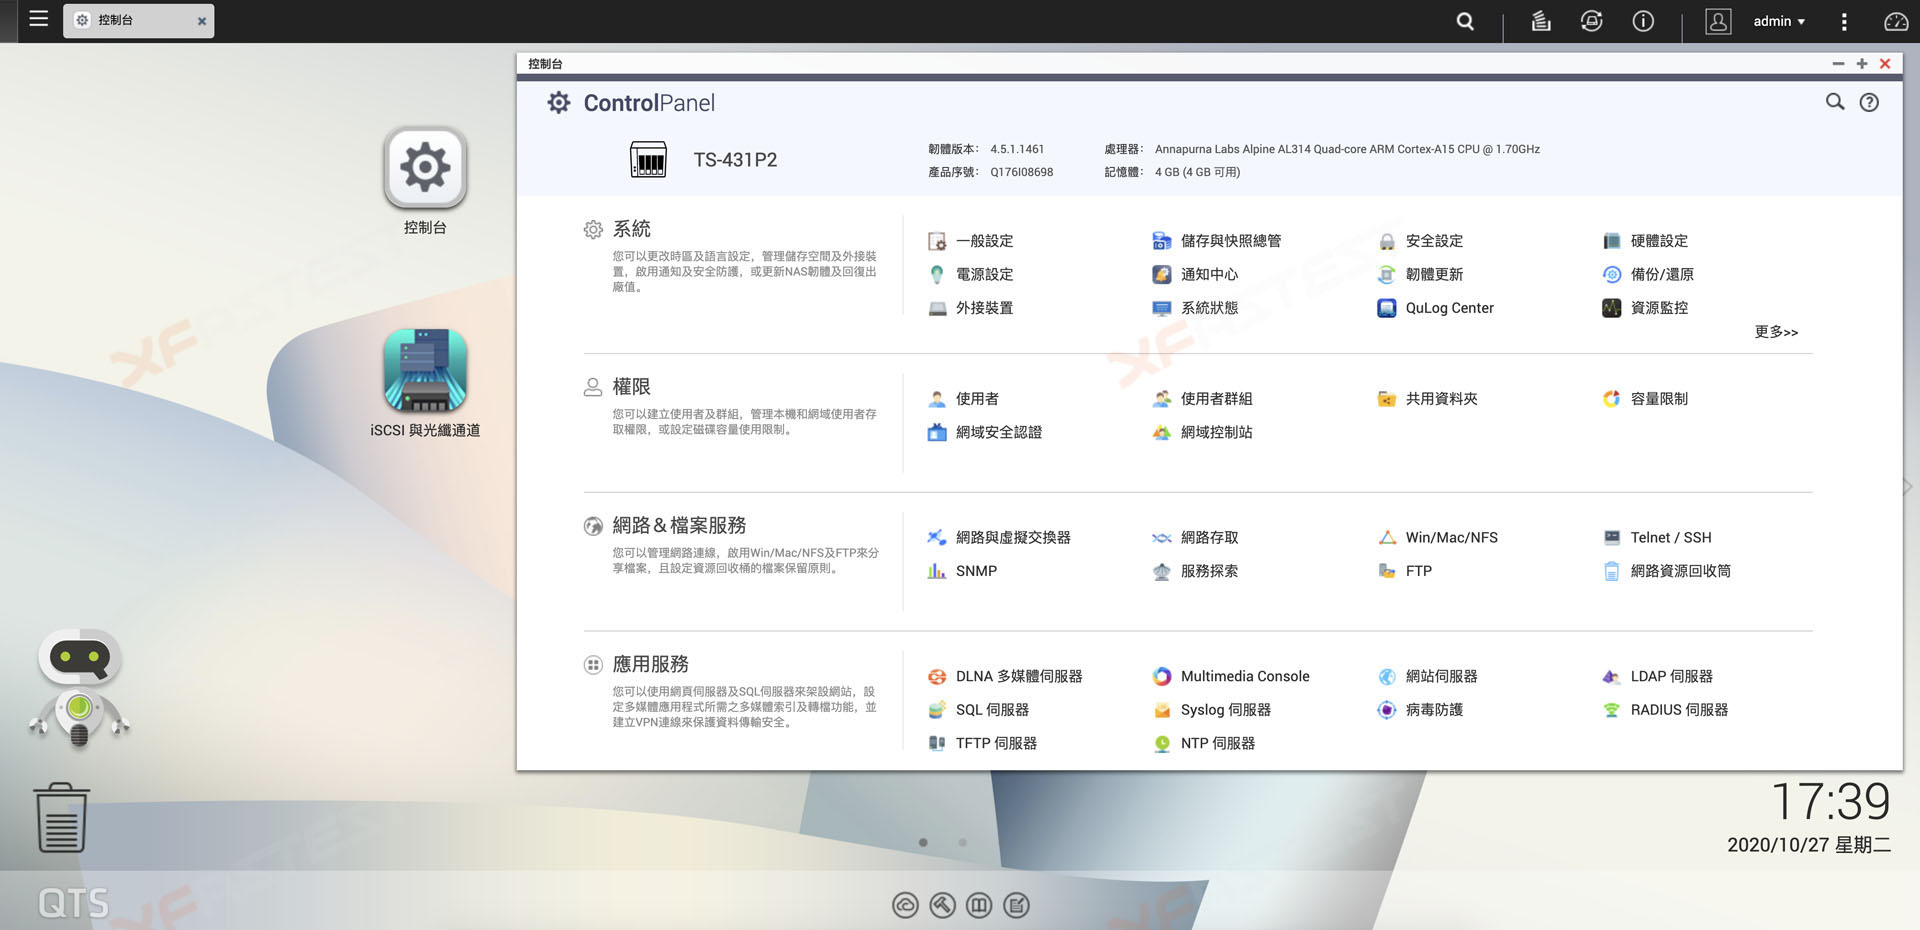Open 硬體設定

pos(1645,241)
